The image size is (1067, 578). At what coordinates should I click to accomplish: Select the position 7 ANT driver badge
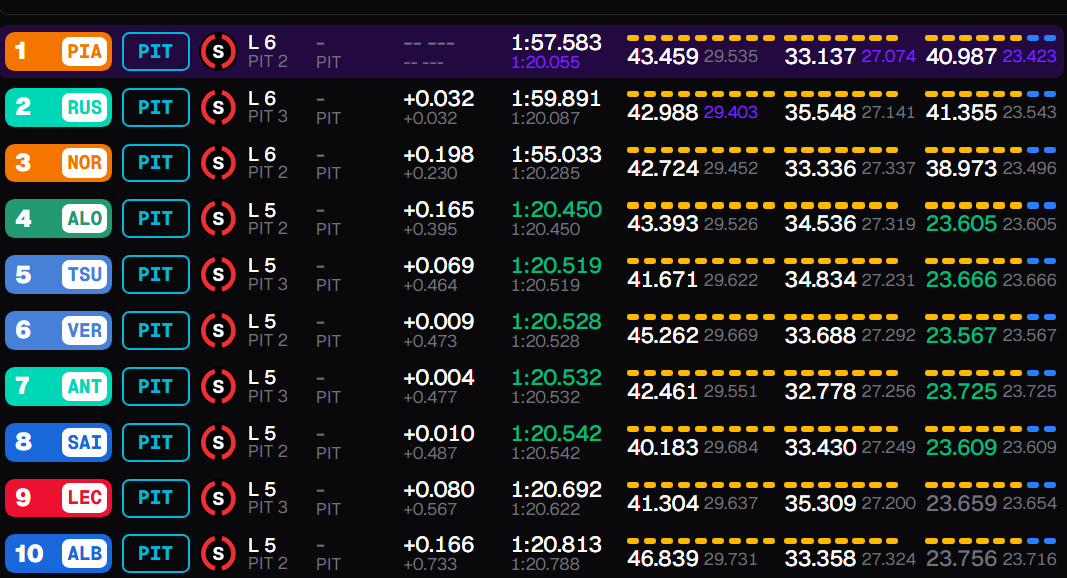click(59, 386)
